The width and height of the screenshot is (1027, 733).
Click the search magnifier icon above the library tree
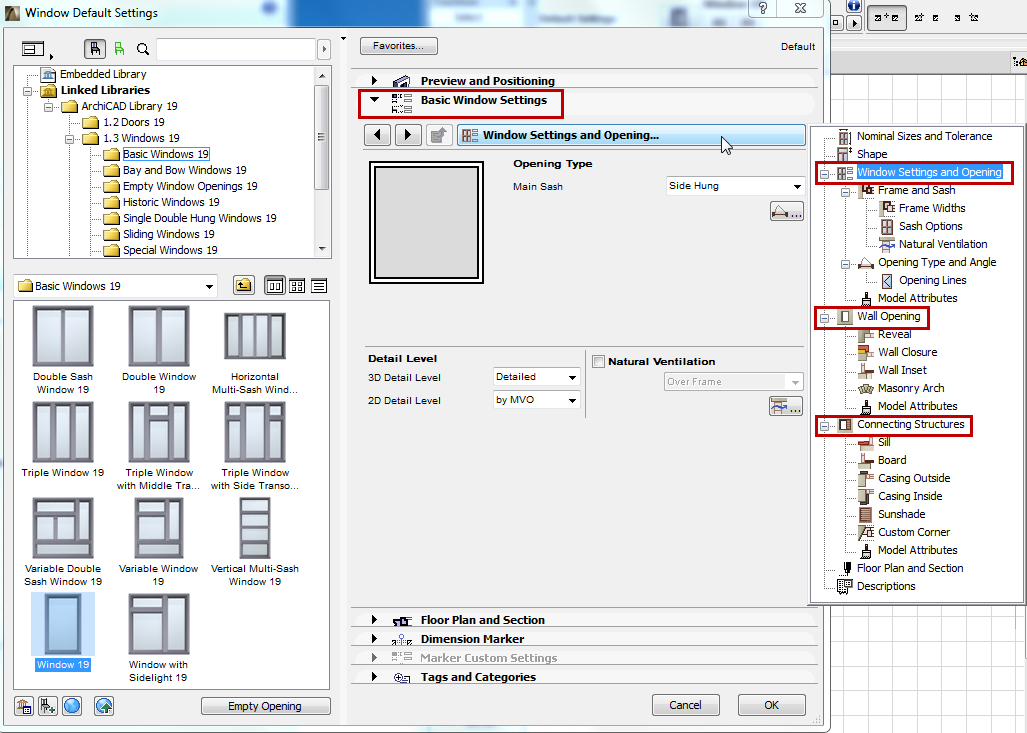pos(143,48)
